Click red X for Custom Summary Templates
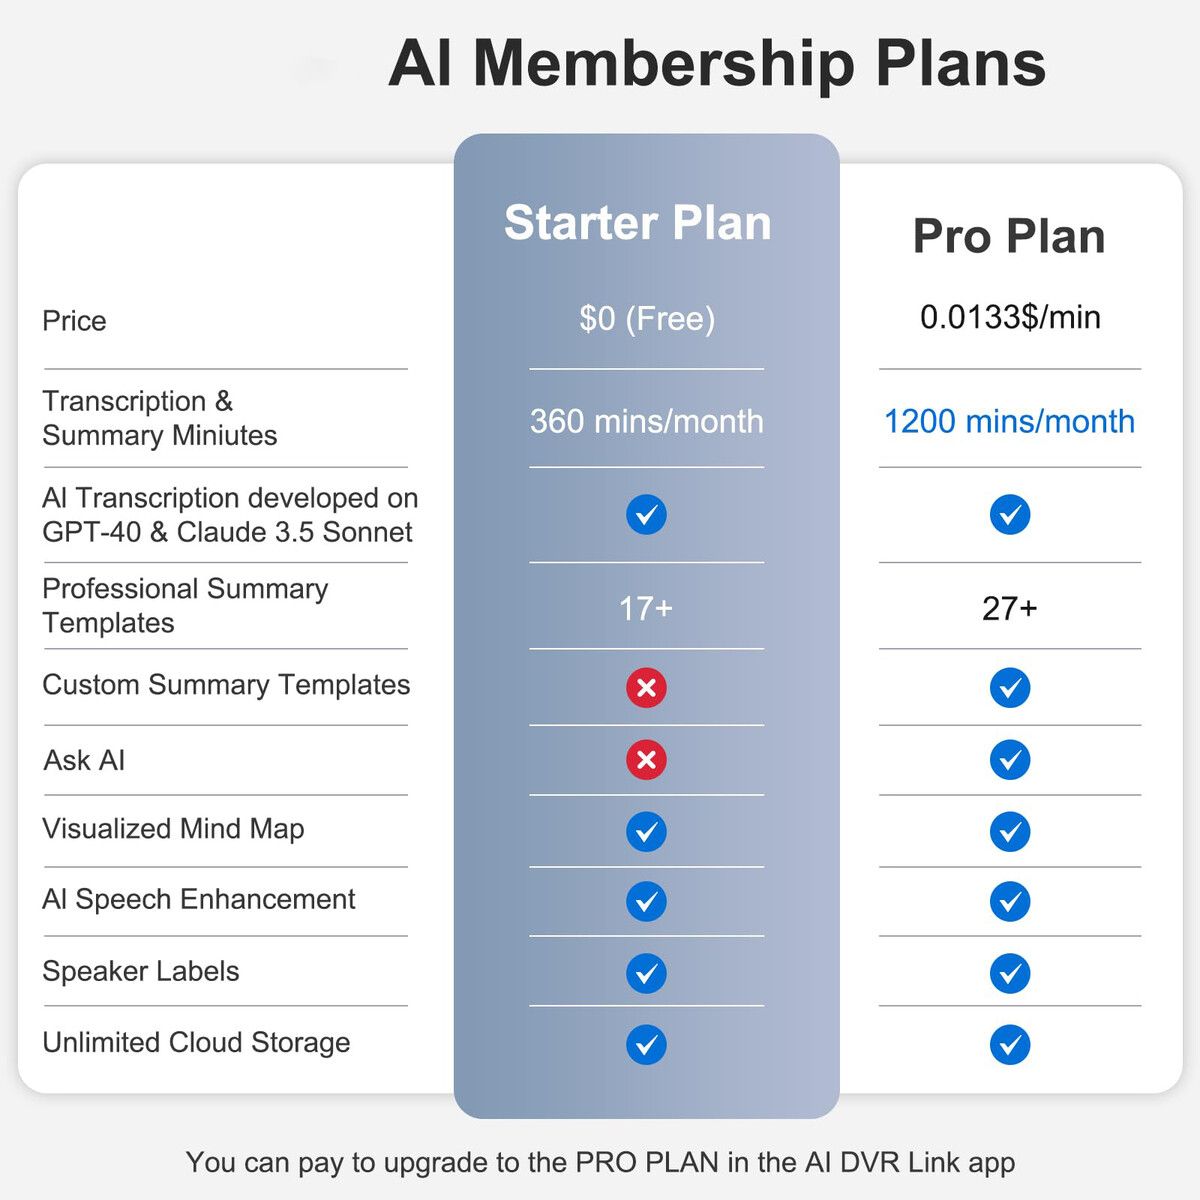This screenshot has height=1200, width=1200. coord(646,688)
